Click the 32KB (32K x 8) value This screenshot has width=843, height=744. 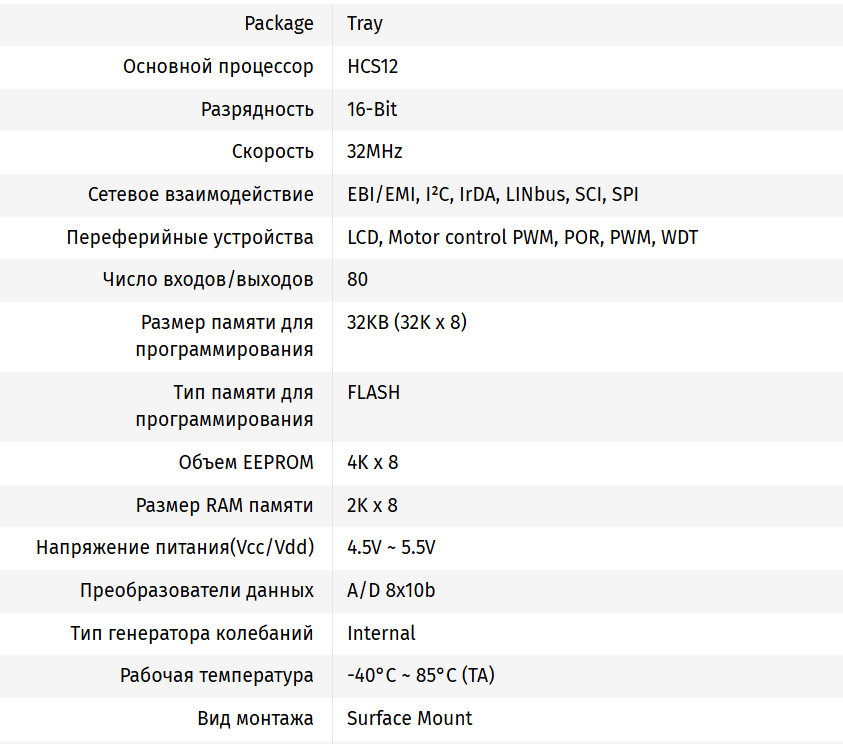(x=407, y=322)
